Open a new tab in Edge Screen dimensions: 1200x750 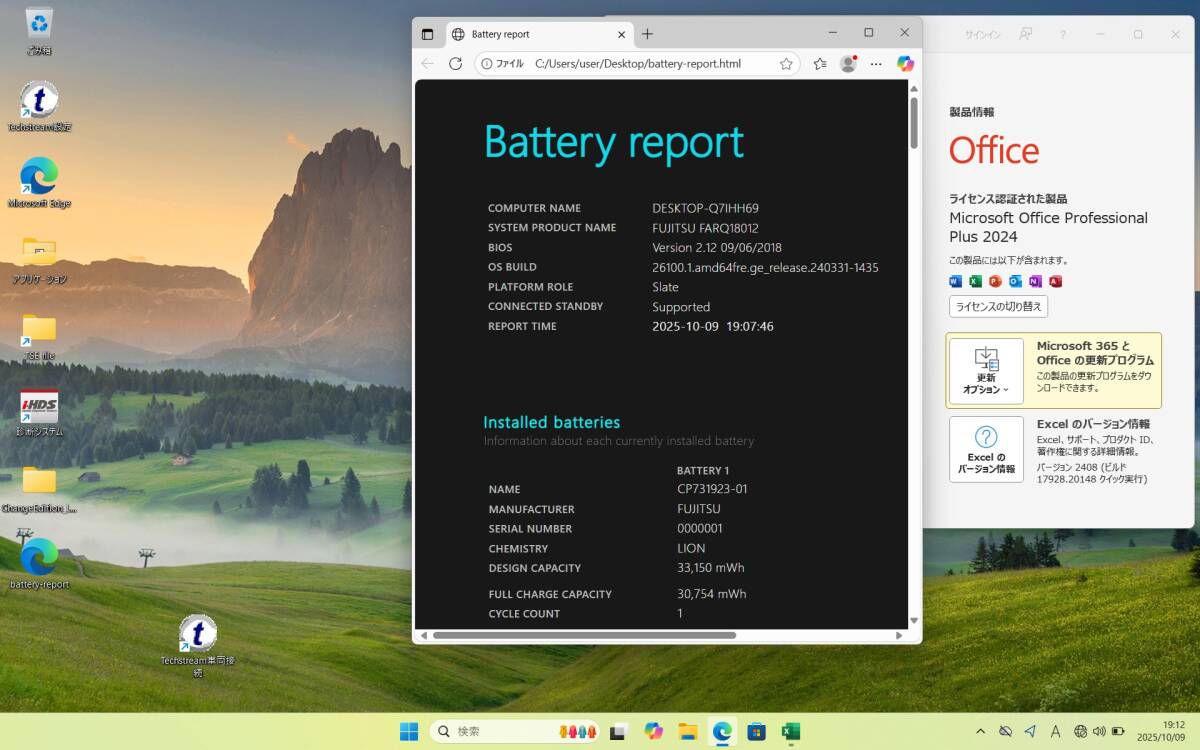tap(647, 34)
